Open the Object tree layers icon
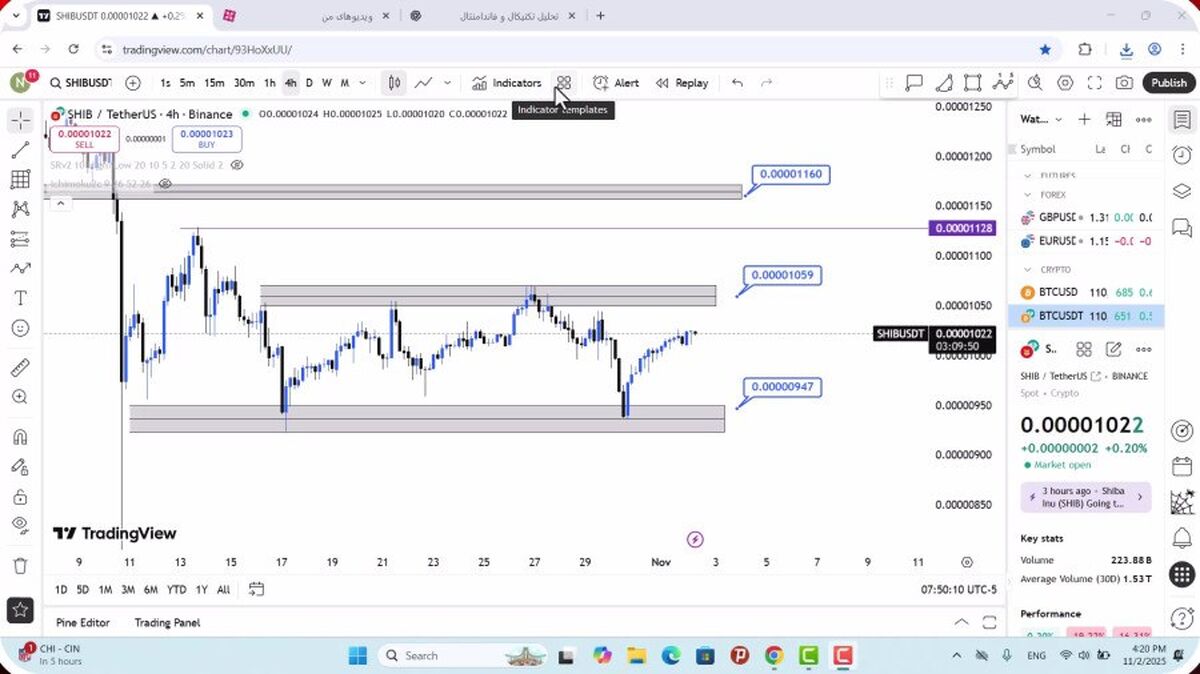 [1182, 190]
